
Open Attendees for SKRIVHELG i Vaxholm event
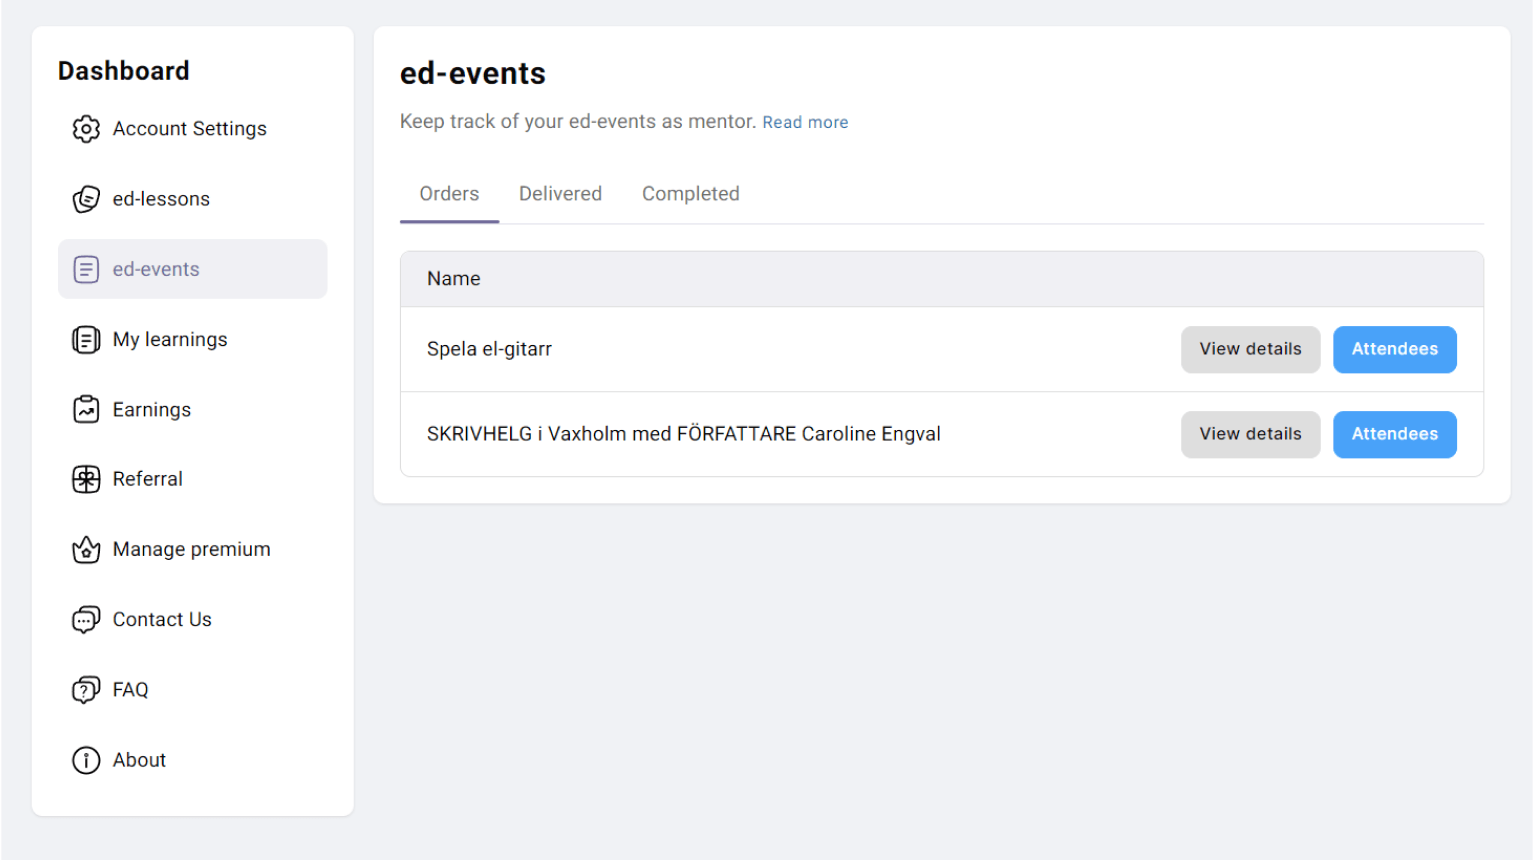[1394, 434]
